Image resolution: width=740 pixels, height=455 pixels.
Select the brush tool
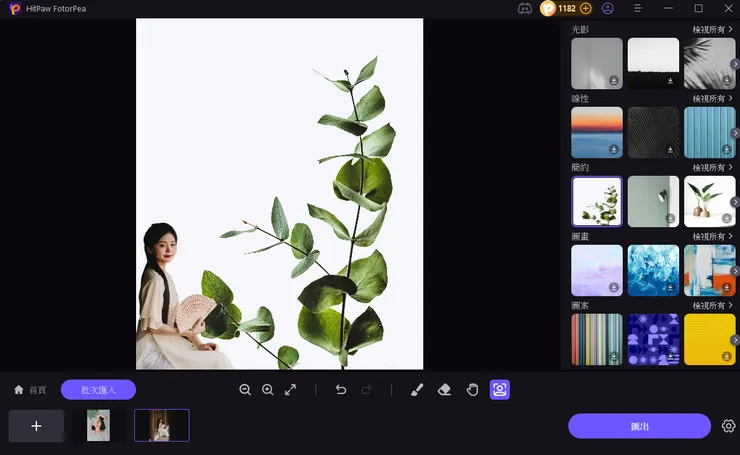point(417,390)
